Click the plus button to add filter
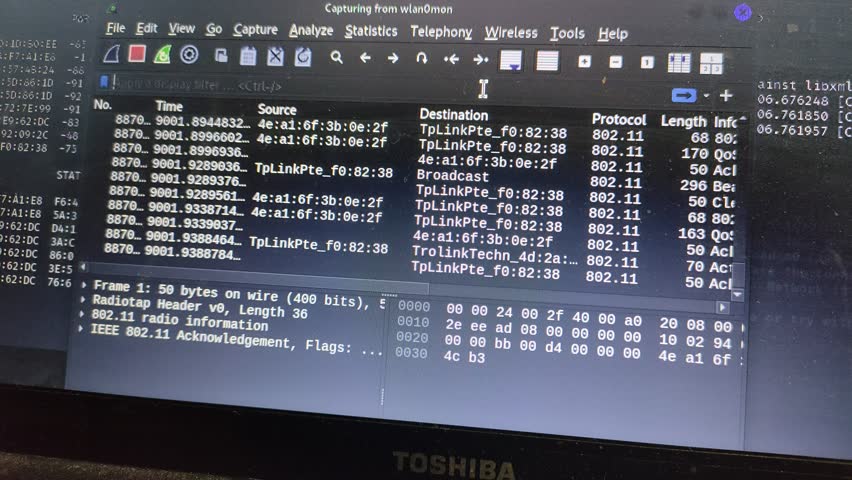Screen dimensions: 852x480 [726, 96]
